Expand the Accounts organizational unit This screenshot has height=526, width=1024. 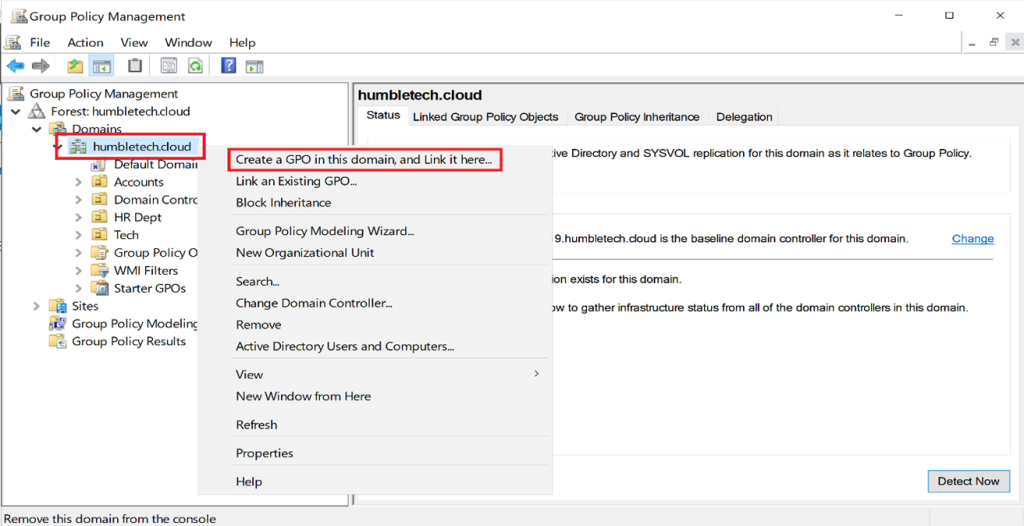79,182
